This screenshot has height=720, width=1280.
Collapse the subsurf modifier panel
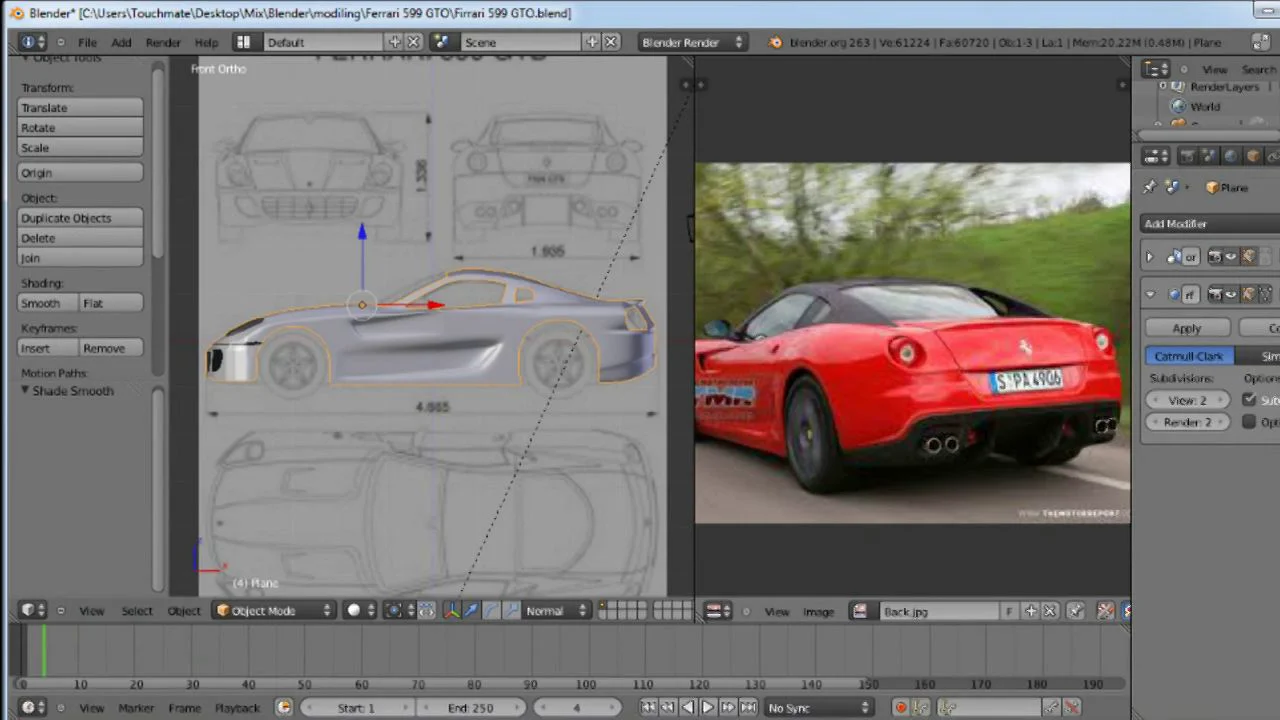point(1150,294)
